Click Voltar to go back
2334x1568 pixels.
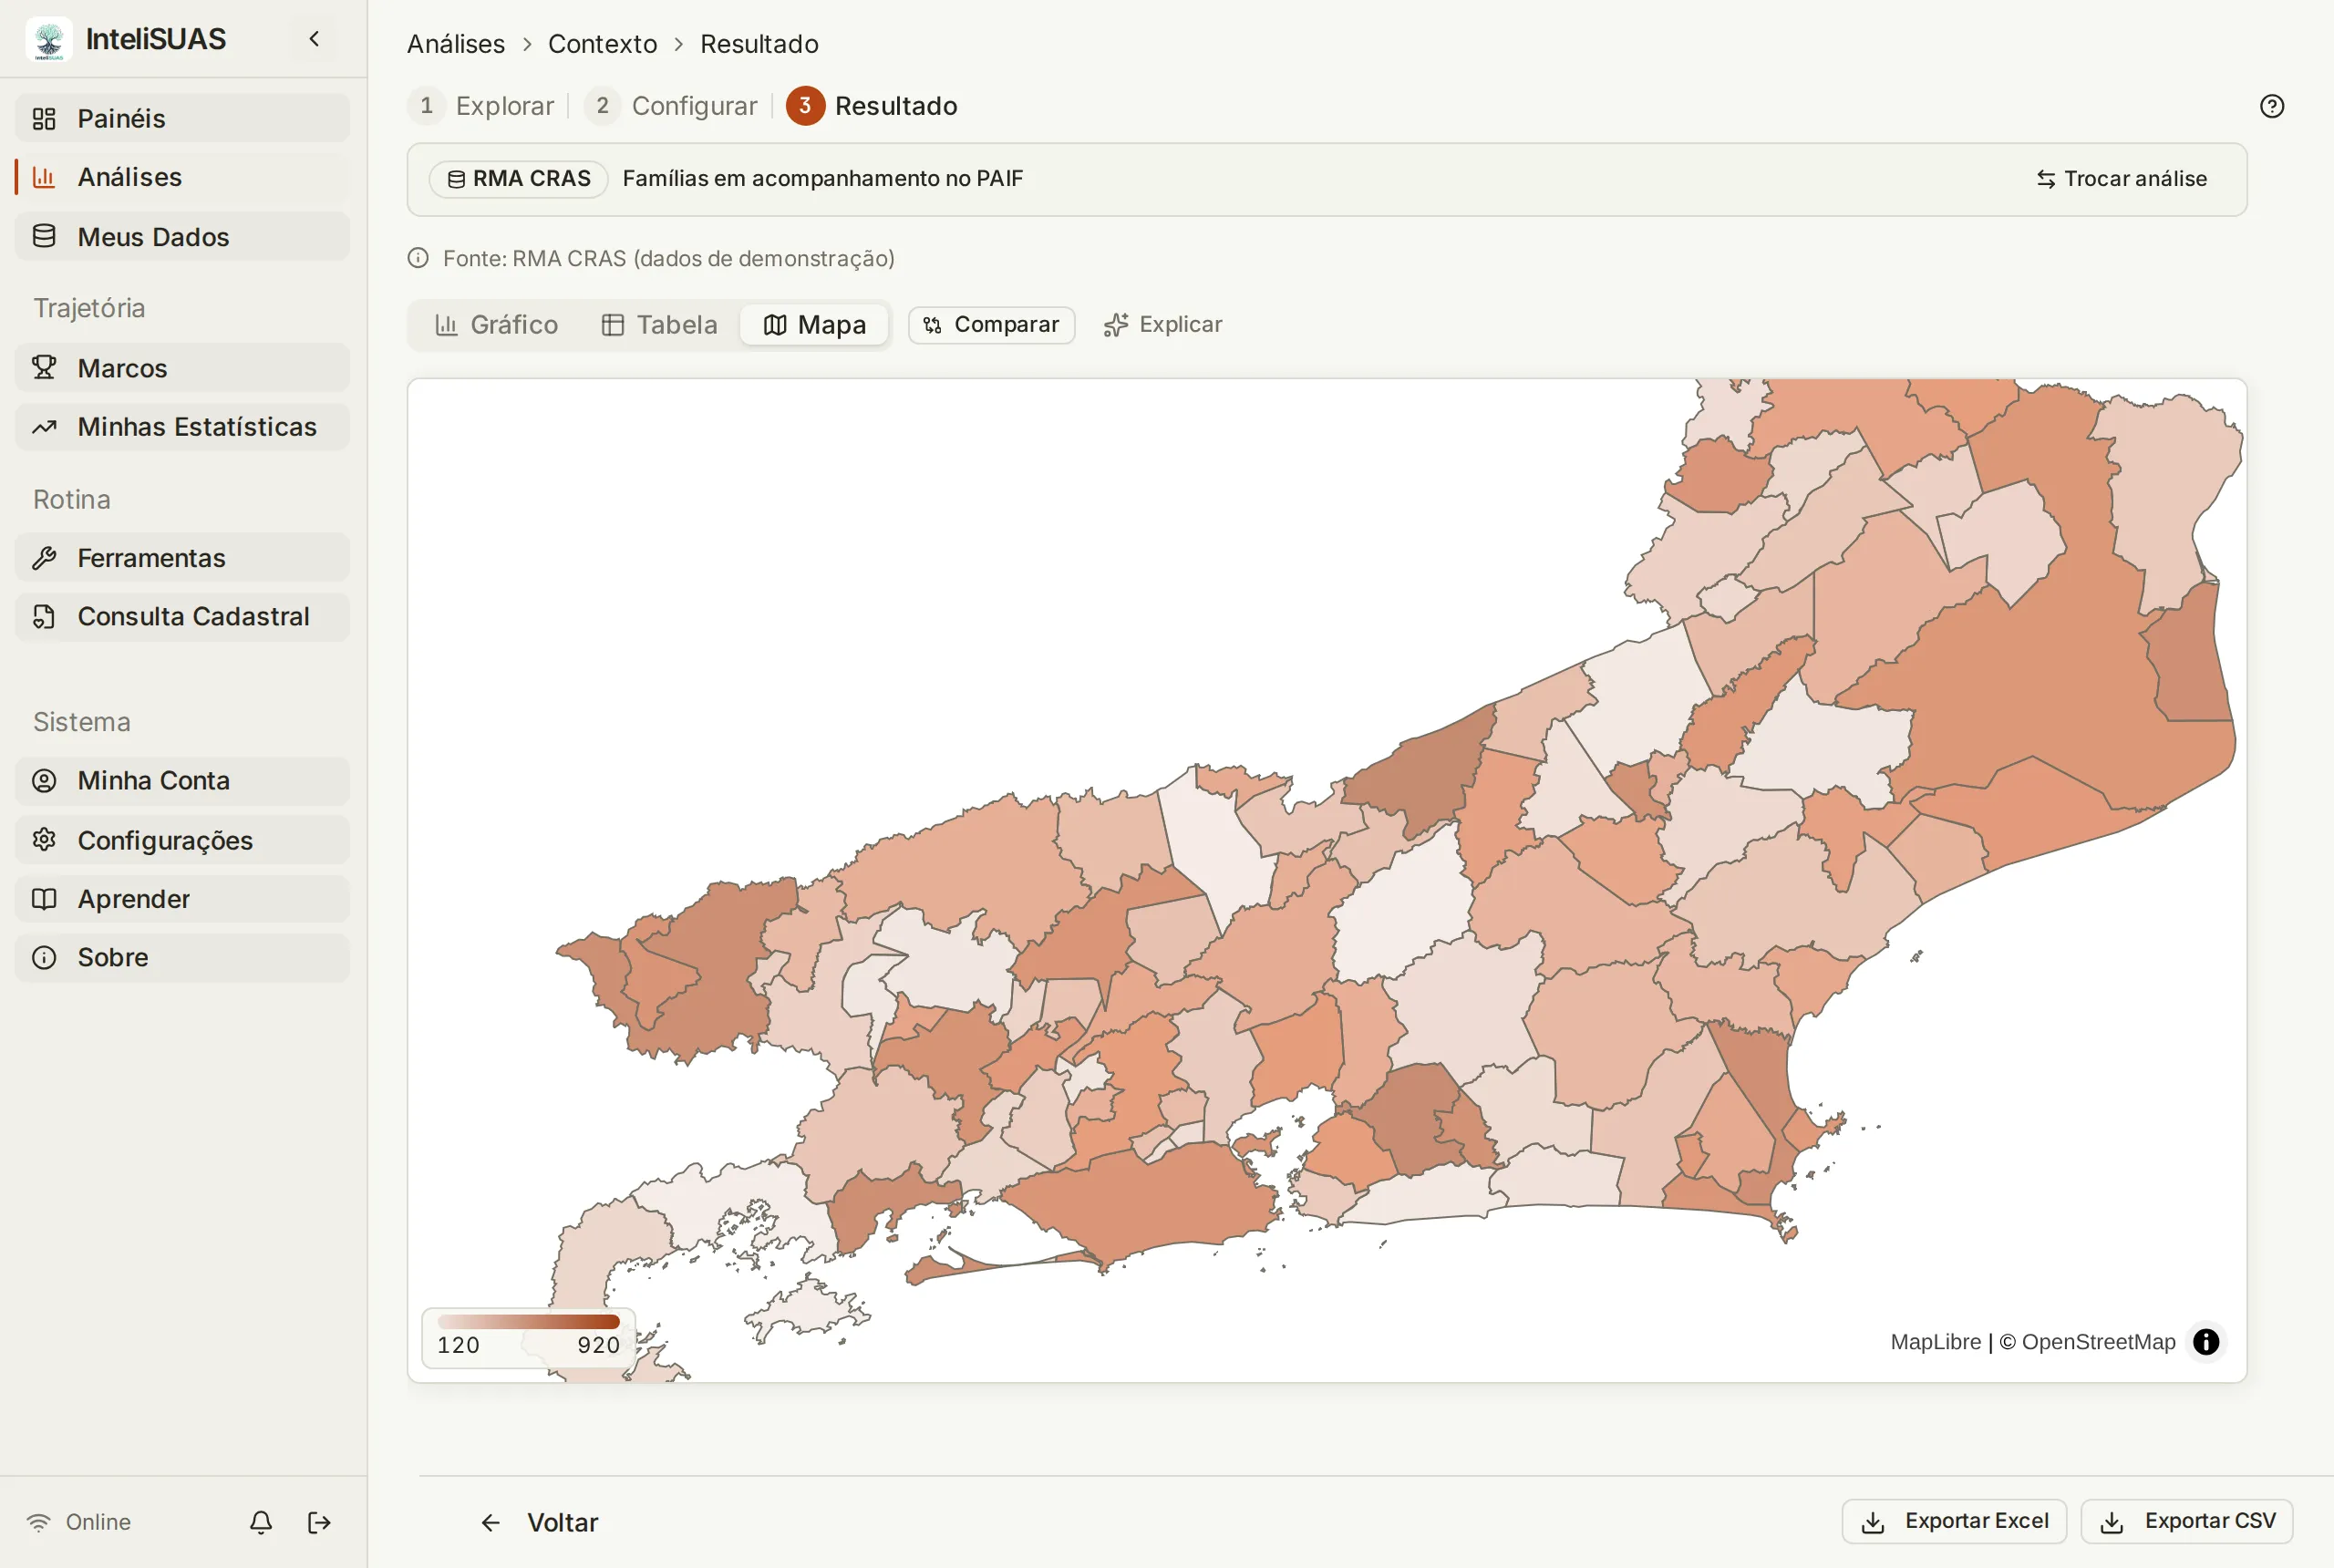coord(540,1522)
